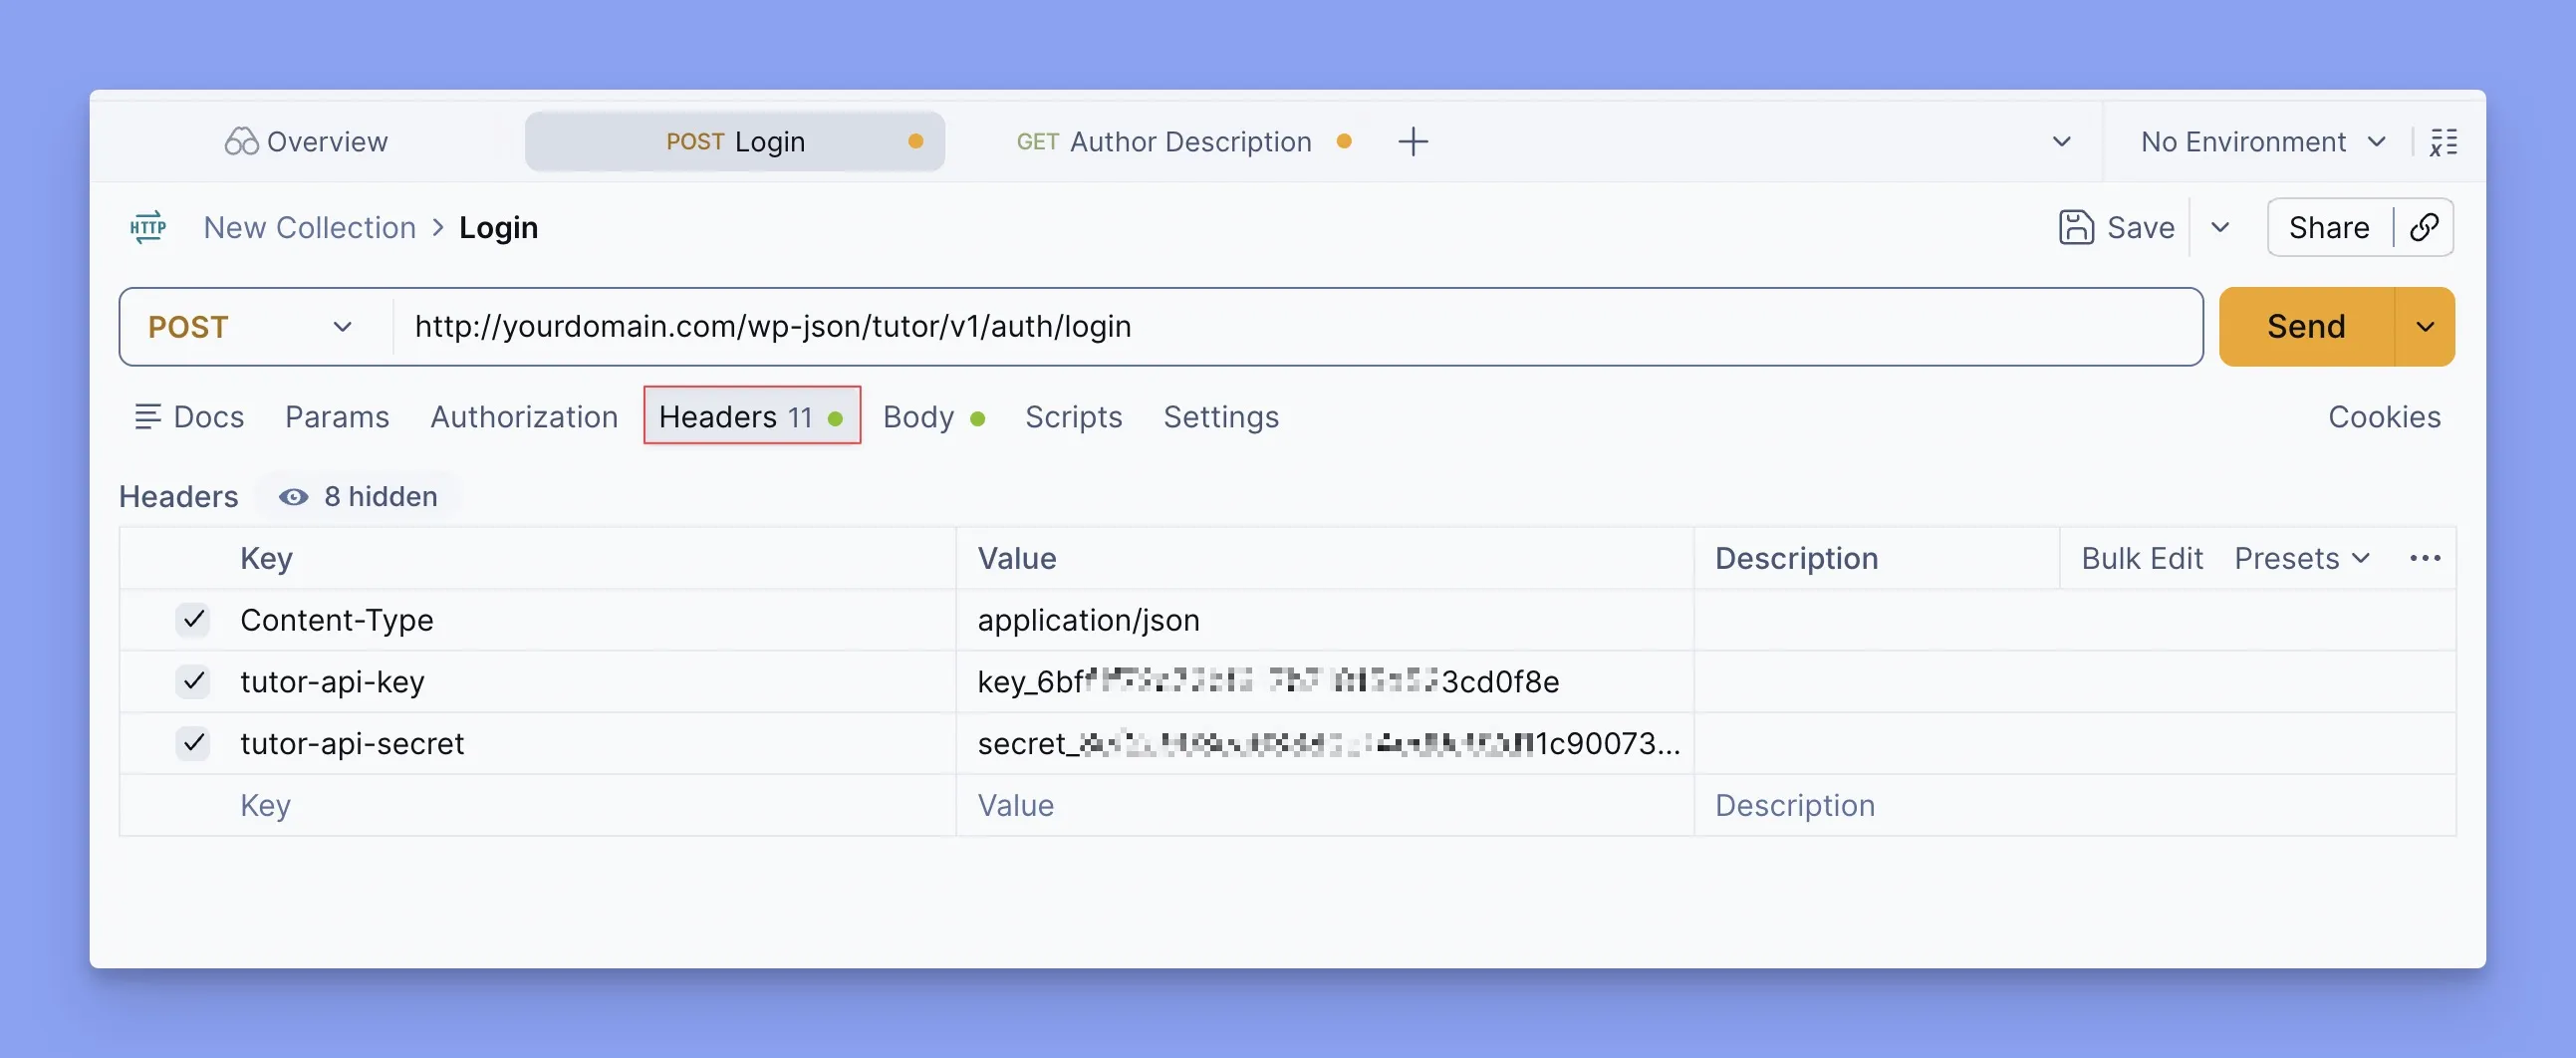Click the empty Value input cell
The image size is (2576, 1058).
(1325, 806)
